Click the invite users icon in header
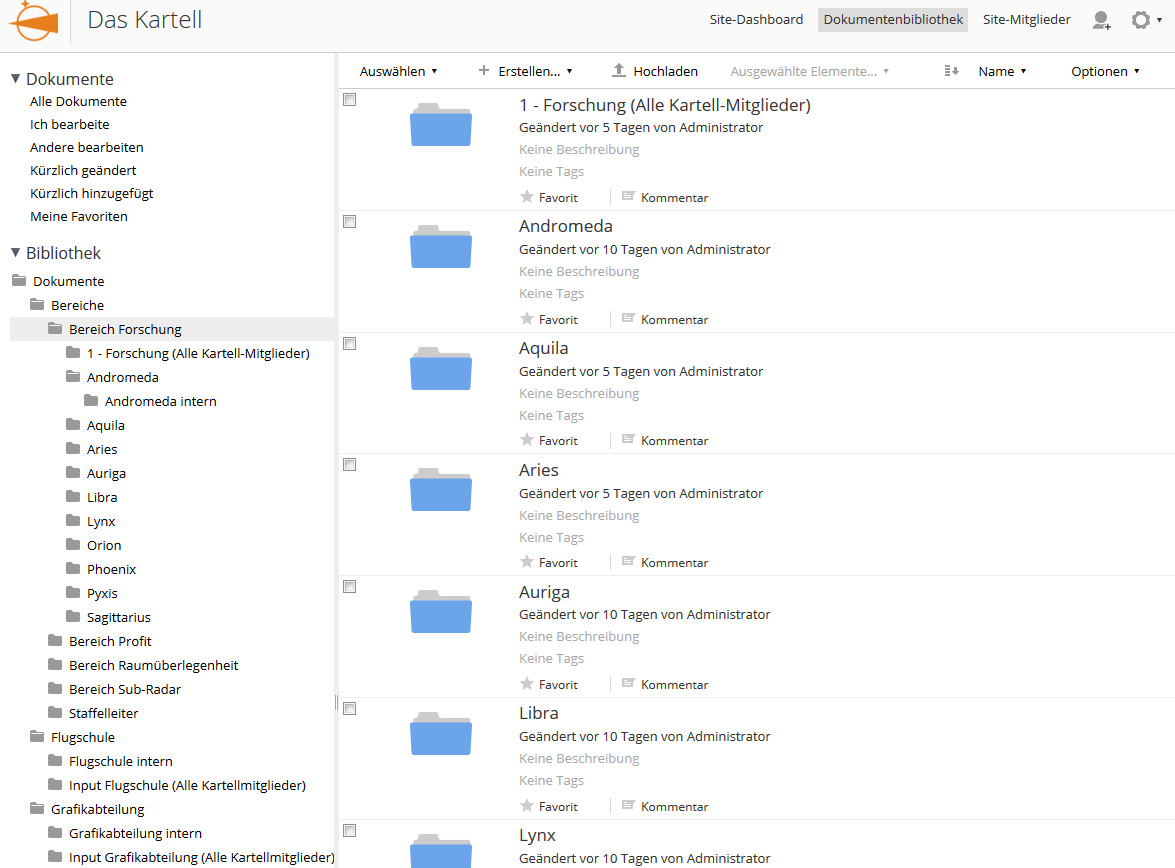Screen dimensions: 1175x868 pos(1101,20)
